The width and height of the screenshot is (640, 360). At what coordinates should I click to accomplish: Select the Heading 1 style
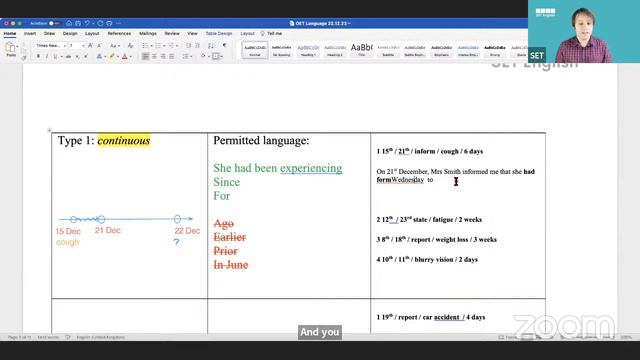pyautogui.click(x=308, y=50)
